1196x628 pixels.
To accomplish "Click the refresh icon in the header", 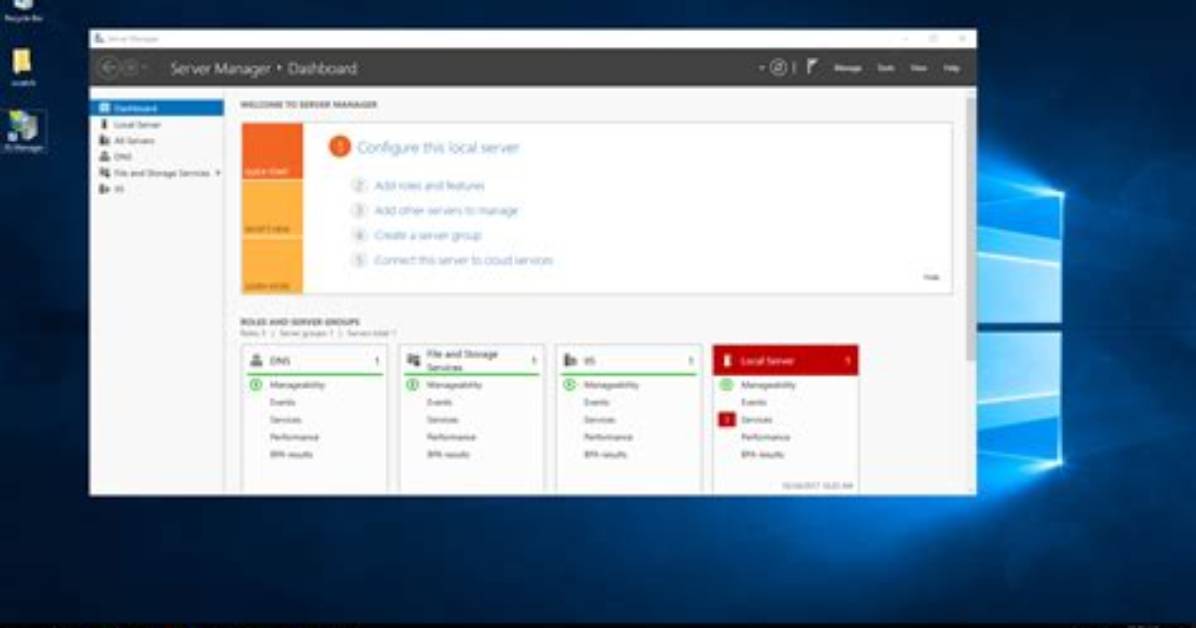I will click(778, 68).
